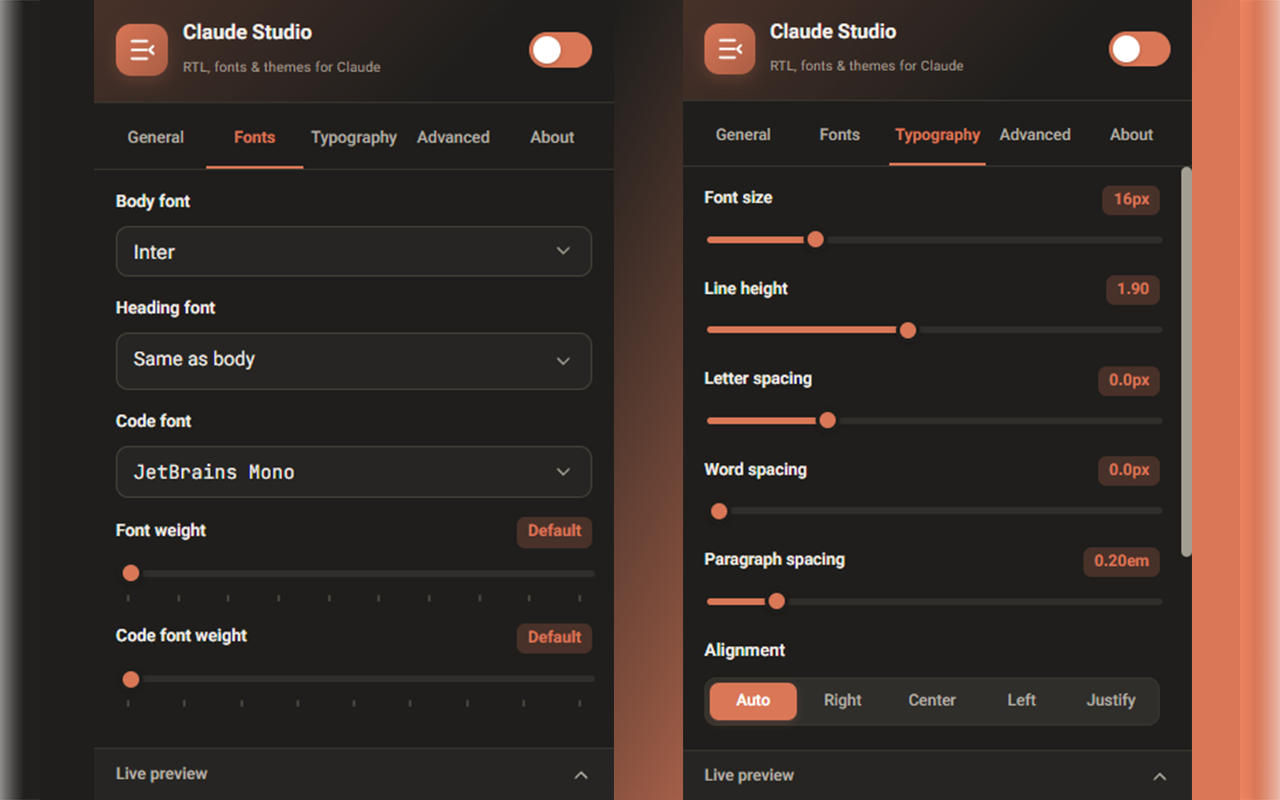Screen dimensions: 1280x800
Task: Switch to Fonts tab in the Typography panel
Action: 840,135
